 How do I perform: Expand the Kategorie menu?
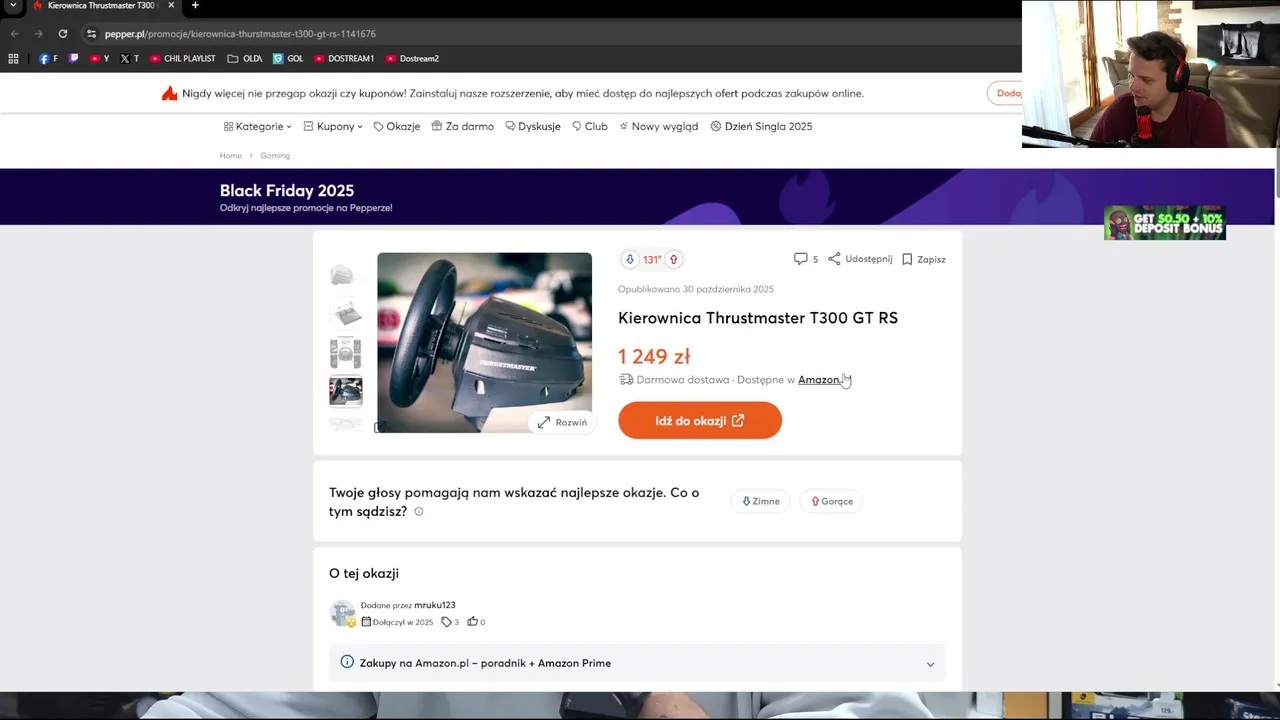coord(258,127)
